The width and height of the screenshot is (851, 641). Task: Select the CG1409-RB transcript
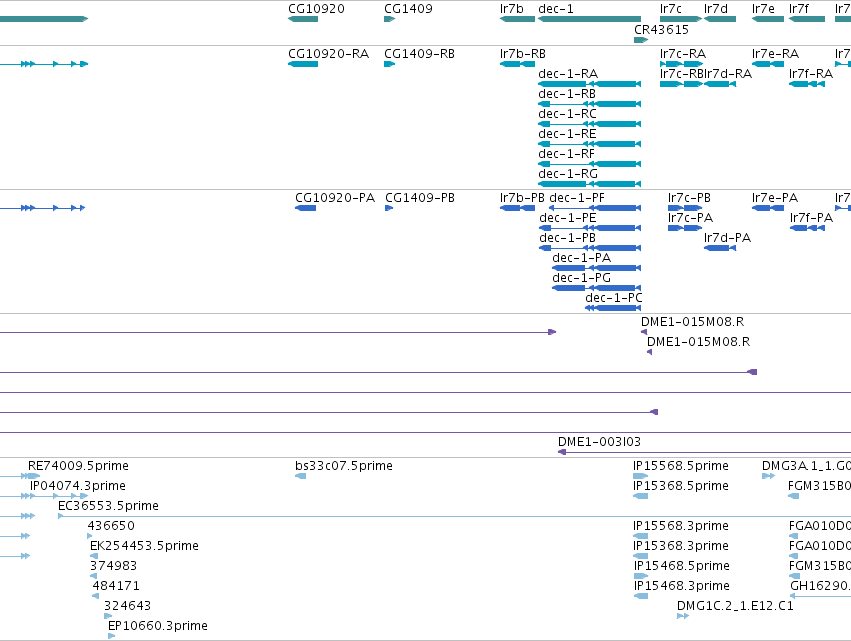[x=390, y=64]
